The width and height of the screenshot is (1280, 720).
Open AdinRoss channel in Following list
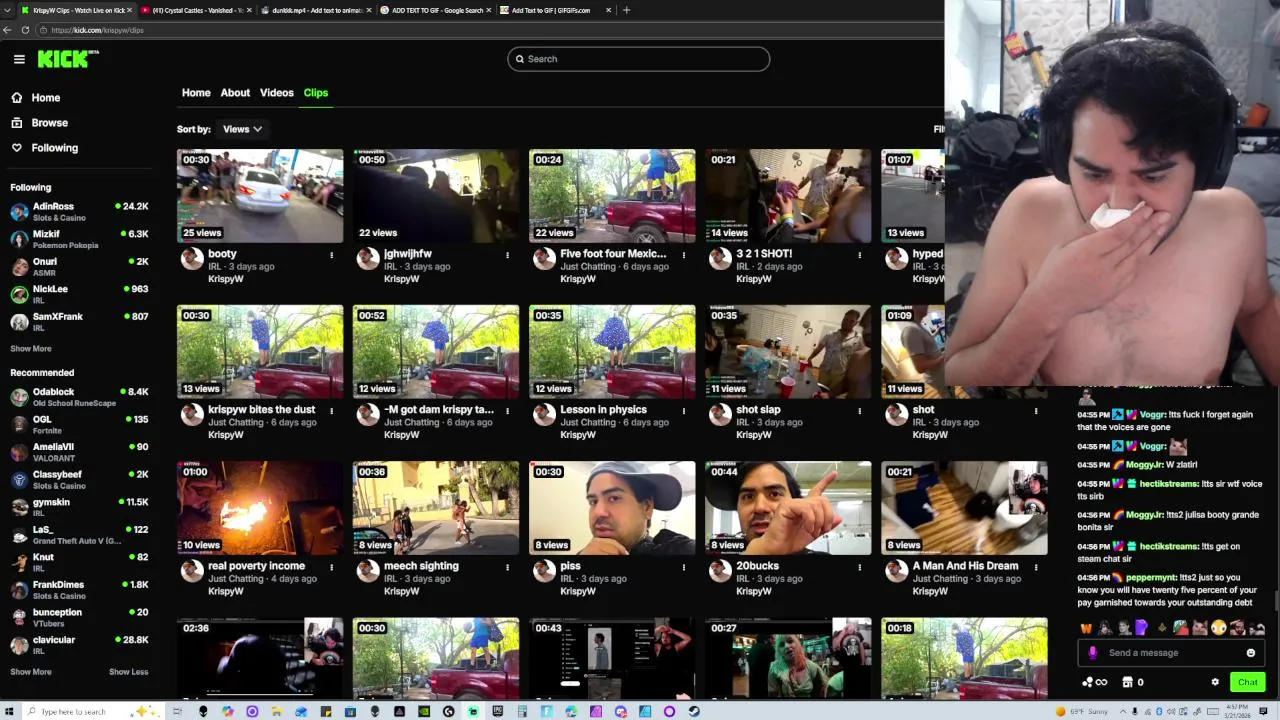[79, 212]
